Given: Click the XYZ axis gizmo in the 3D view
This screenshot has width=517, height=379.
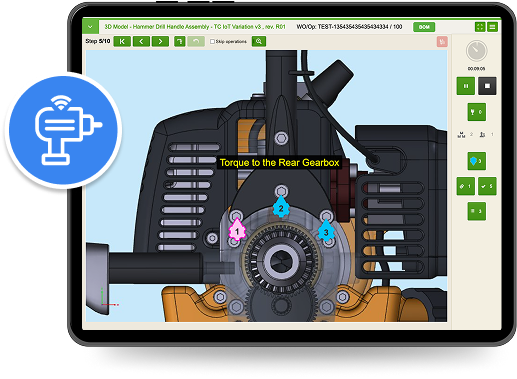Looking at the screenshot, I should 109,297.
